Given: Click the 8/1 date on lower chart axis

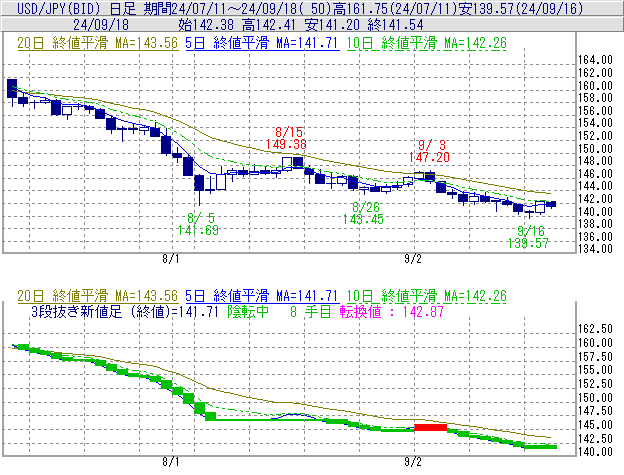Looking at the screenshot, I should (x=170, y=462).
